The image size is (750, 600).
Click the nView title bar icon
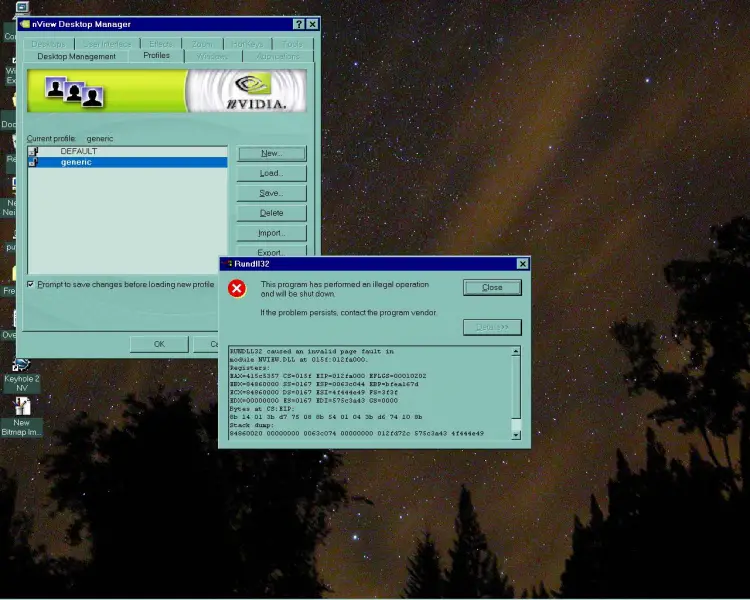tap(25, 24)
